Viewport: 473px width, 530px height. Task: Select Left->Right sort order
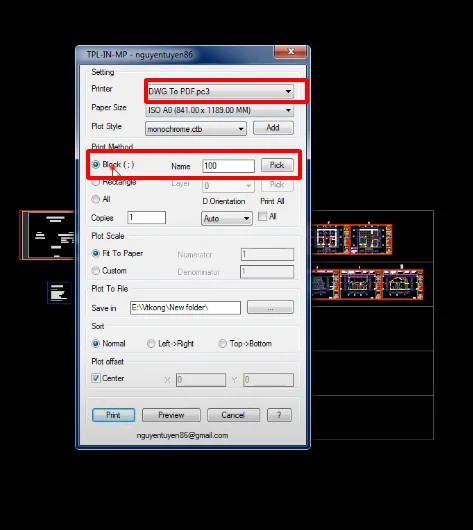[151, 344]
